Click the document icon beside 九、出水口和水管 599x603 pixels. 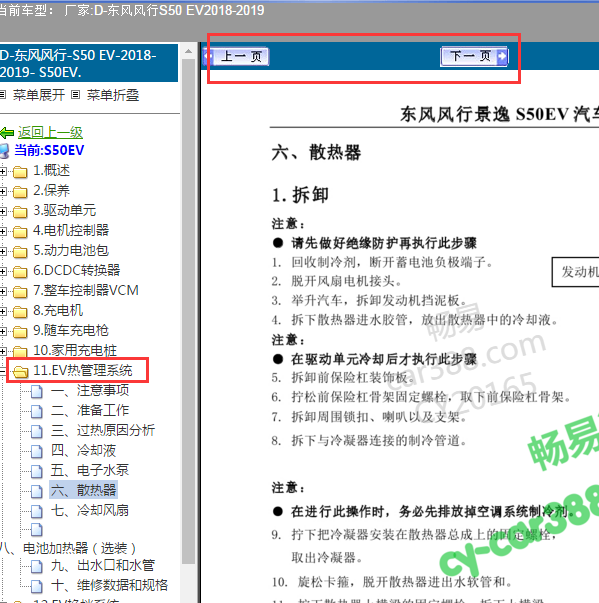[37, 566]
